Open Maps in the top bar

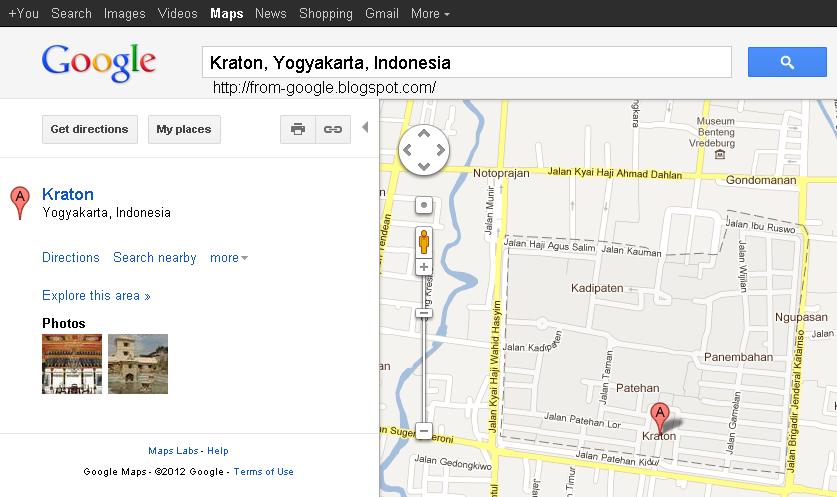click(227, 13)
